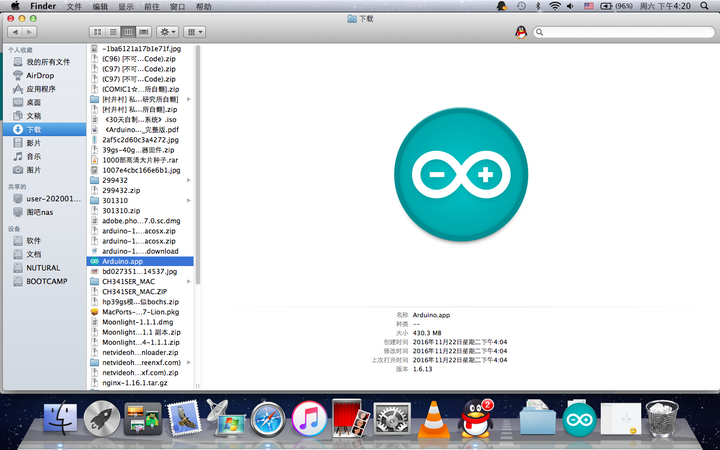This screenshot has height=450, width=720.
Task: Switch to icon view
Action: (x=97, y=32)
